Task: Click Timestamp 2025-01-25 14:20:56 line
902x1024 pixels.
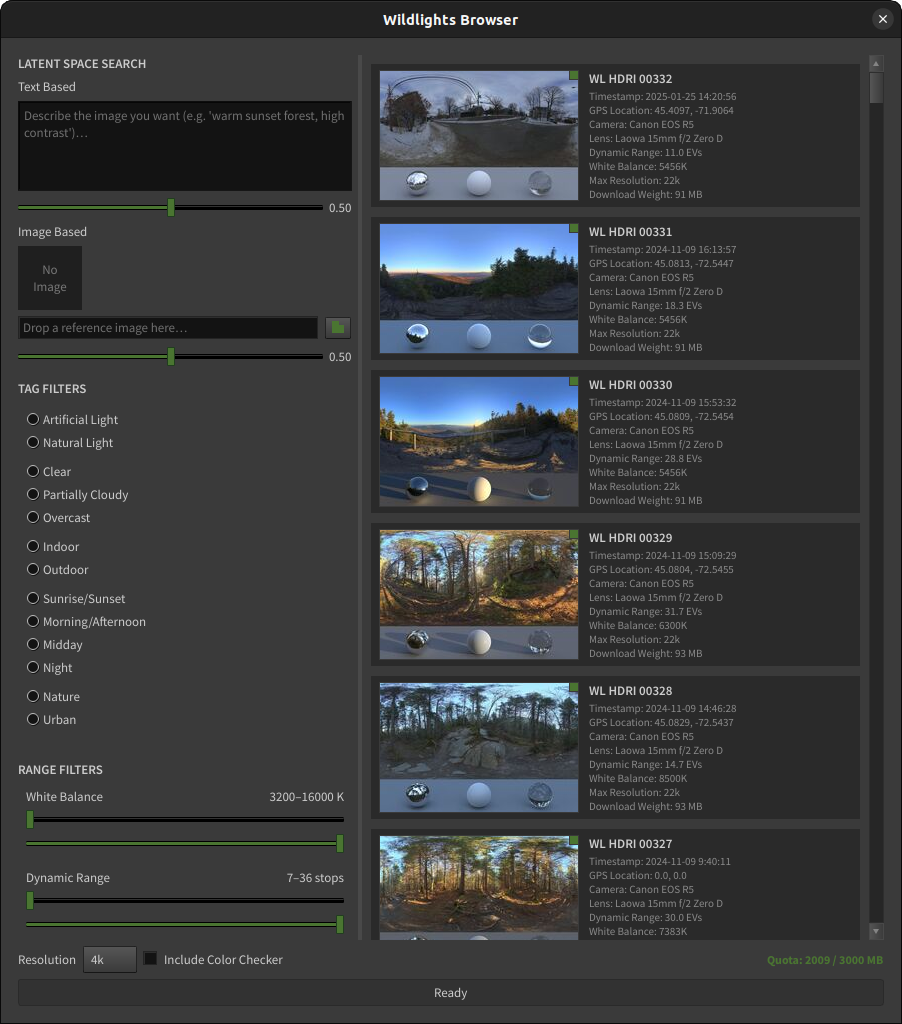Action: [x=662, y=96]
